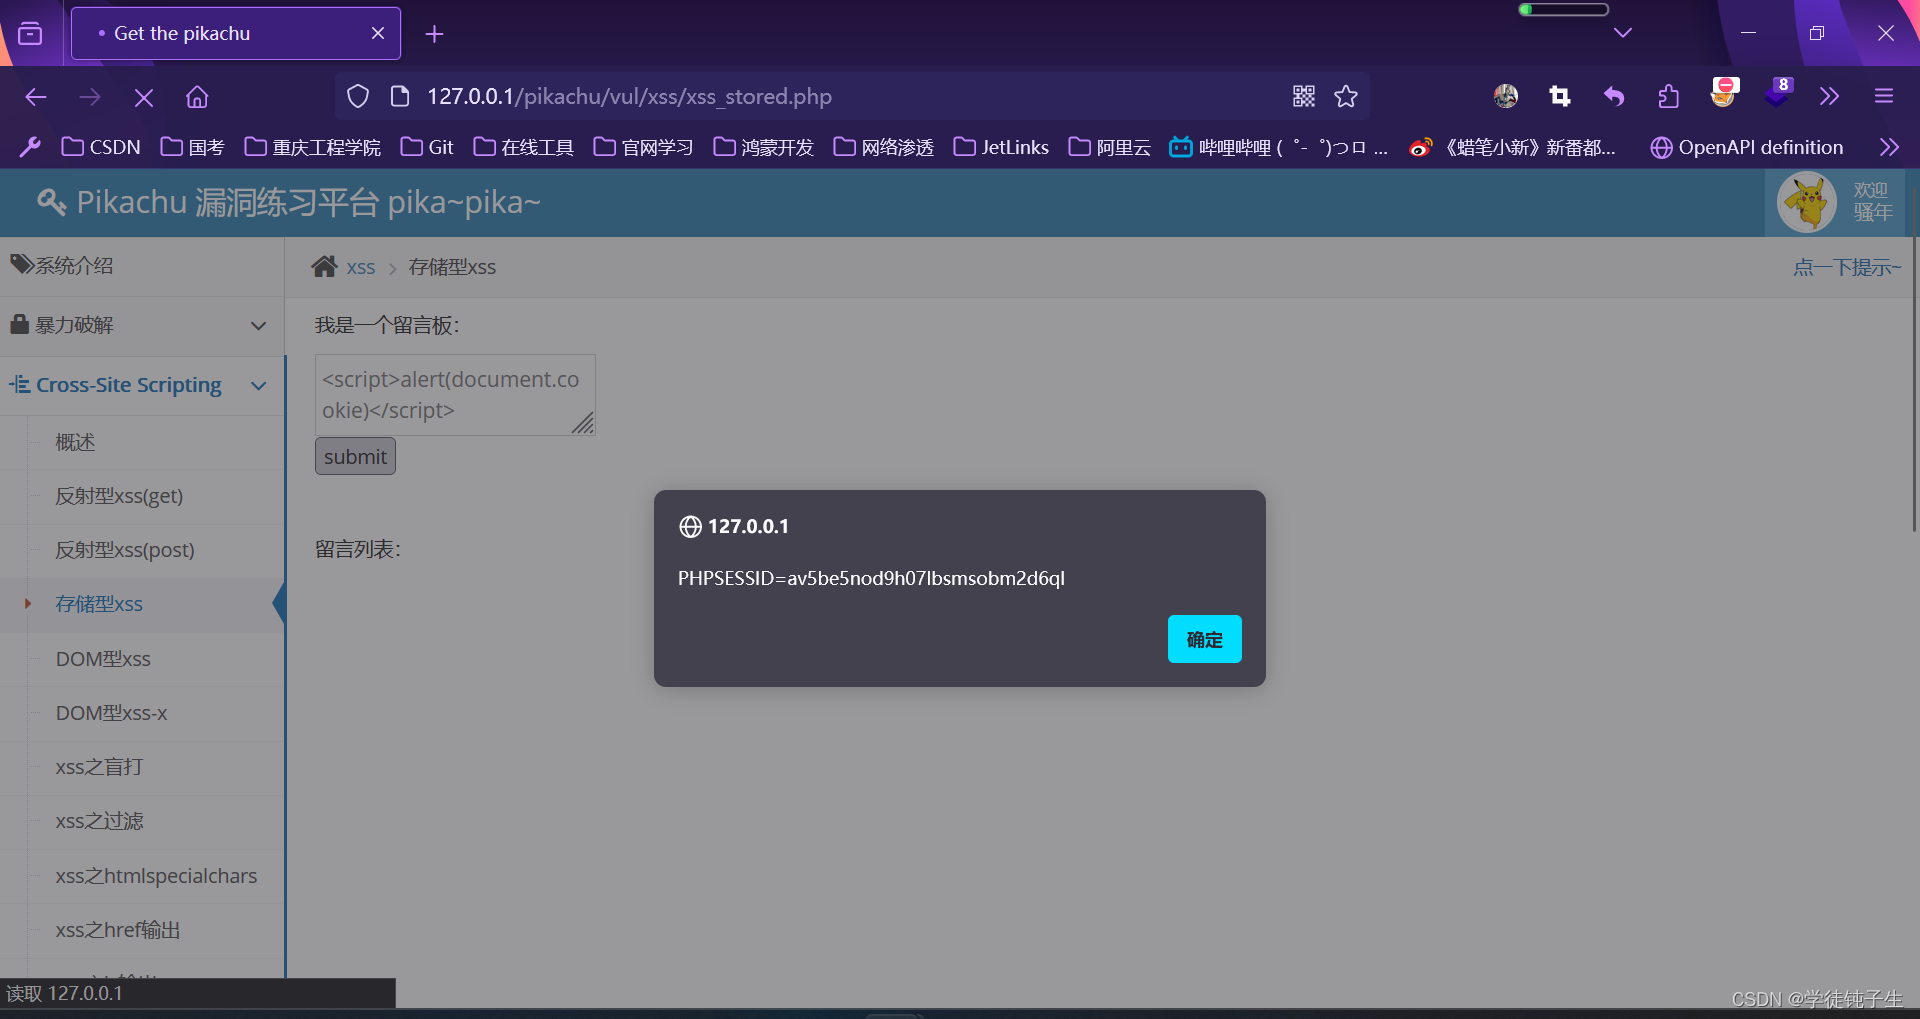Screen dimensions: 1920x1019
Task: Open the 哔哩哔哩 bookmark
Action: tap(1279, 147)
